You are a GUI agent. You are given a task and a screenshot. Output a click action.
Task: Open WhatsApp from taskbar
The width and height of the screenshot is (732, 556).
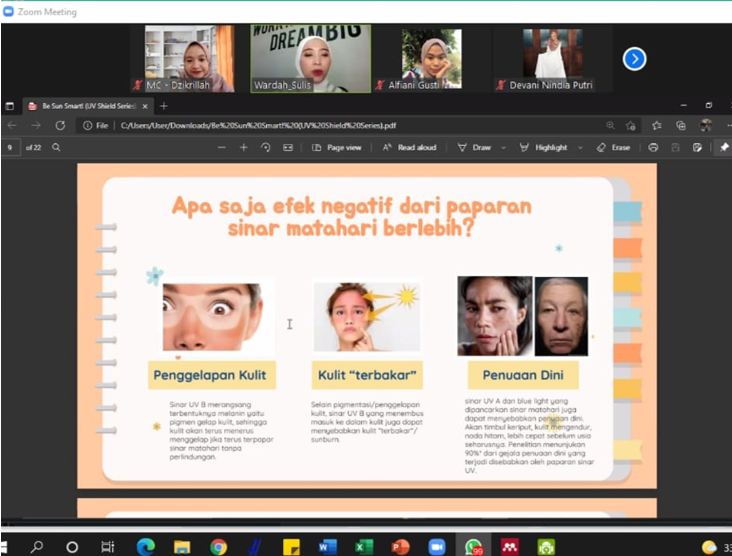473,547
